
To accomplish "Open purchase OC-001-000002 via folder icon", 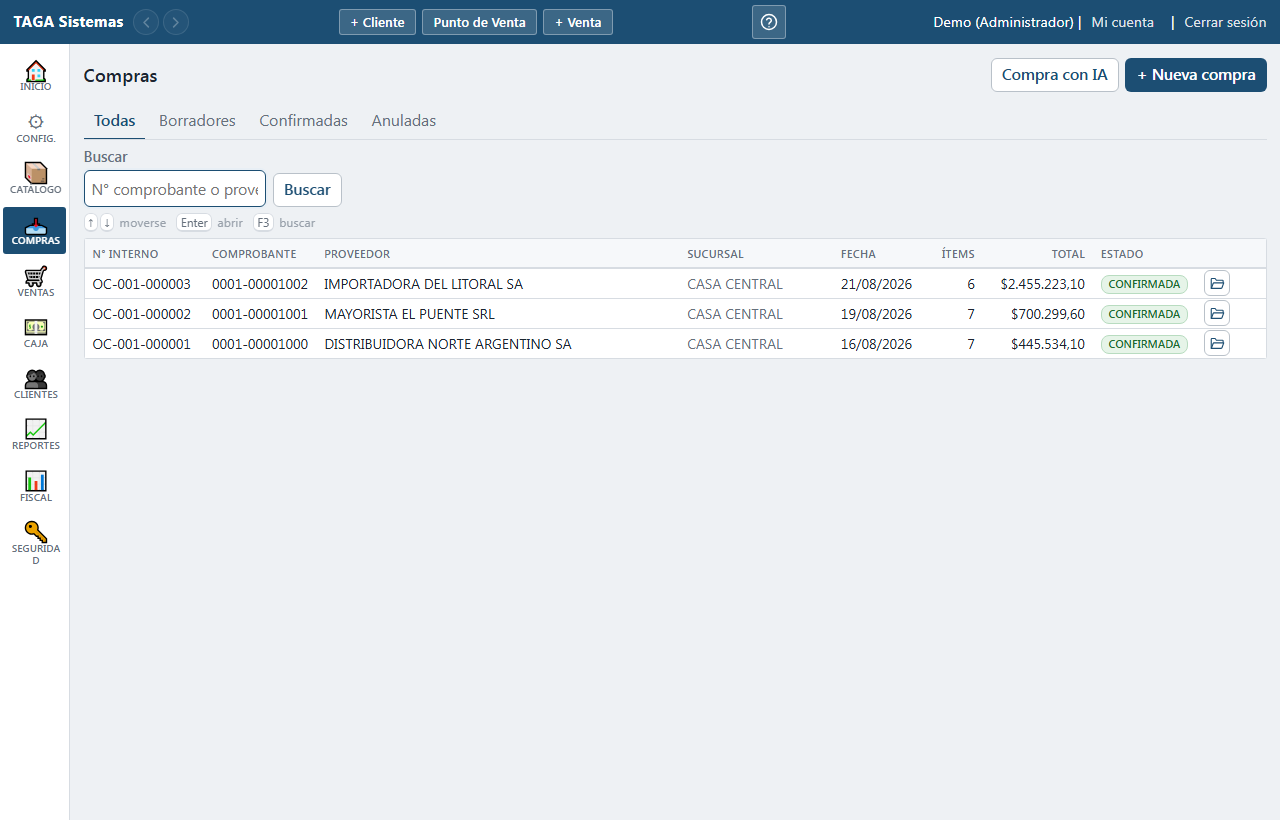I will point(1217,314).
